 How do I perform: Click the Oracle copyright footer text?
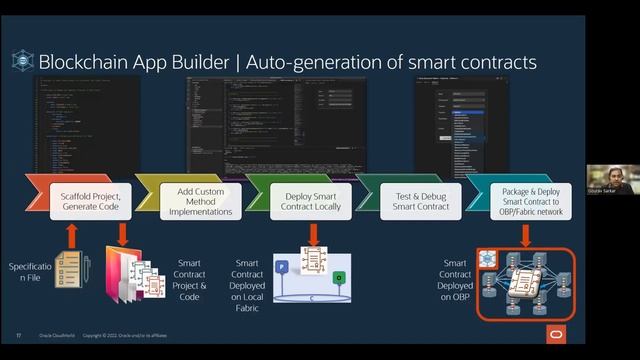[x=124, y=336]
